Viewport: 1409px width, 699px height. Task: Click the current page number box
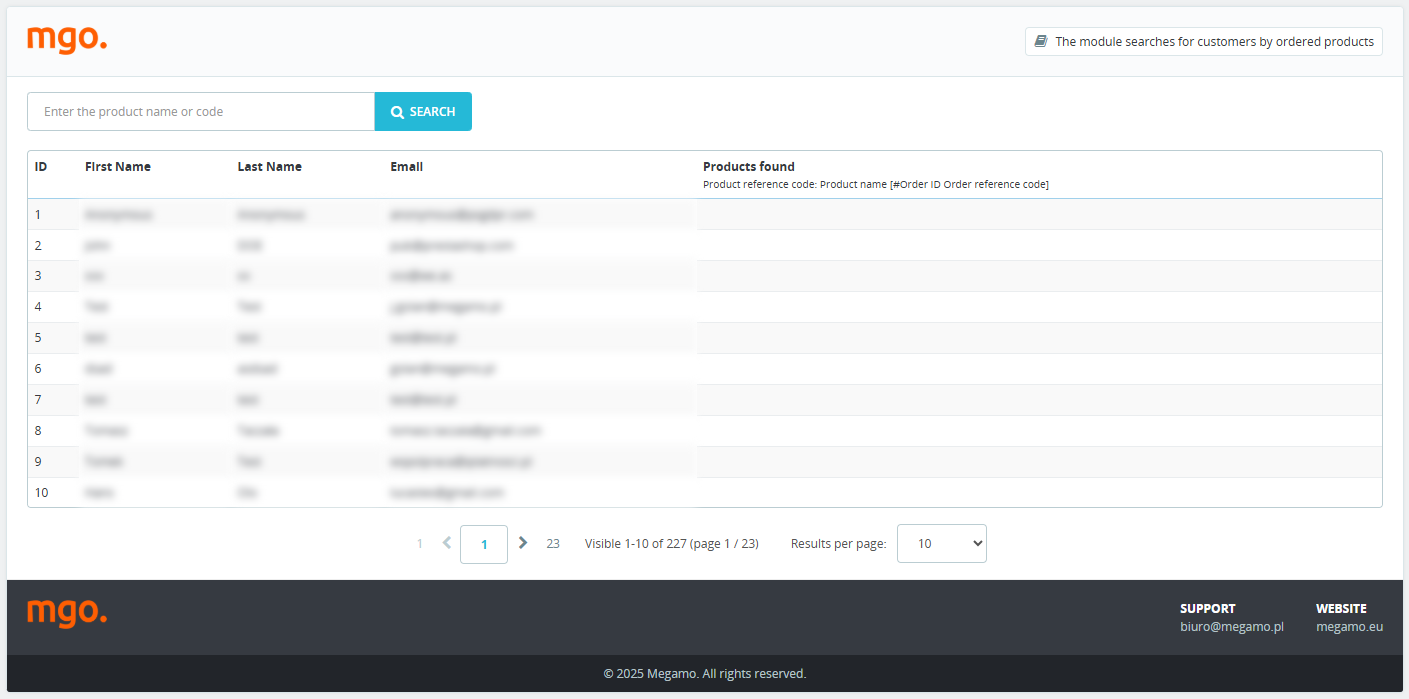point(484,544)
